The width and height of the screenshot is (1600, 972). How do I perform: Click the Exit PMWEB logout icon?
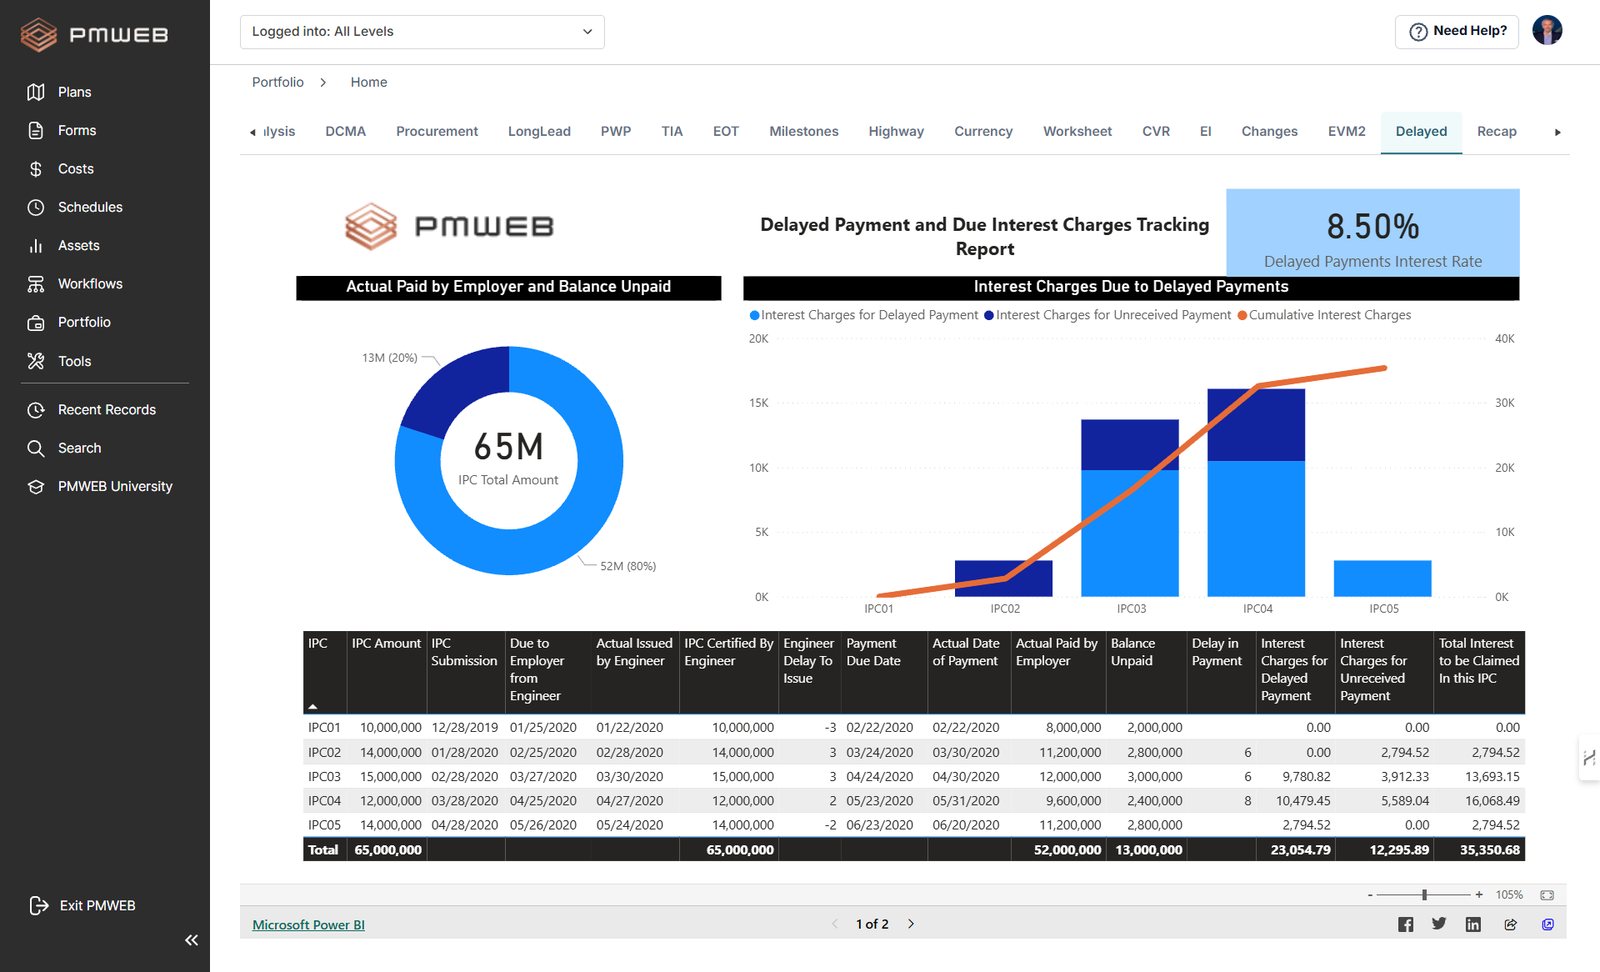39,905
